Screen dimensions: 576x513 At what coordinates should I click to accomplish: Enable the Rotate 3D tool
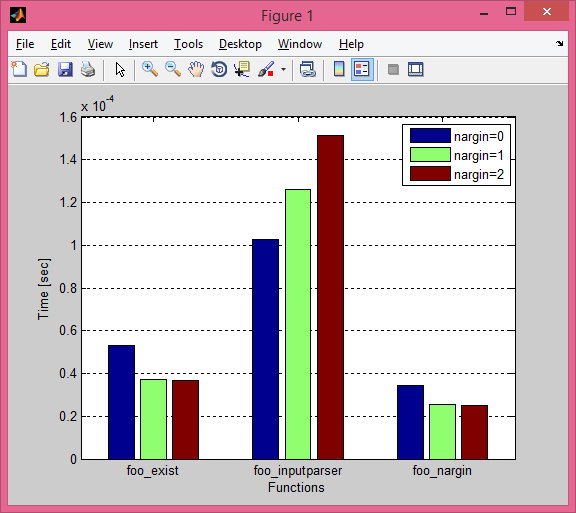(x=219, y=69)
